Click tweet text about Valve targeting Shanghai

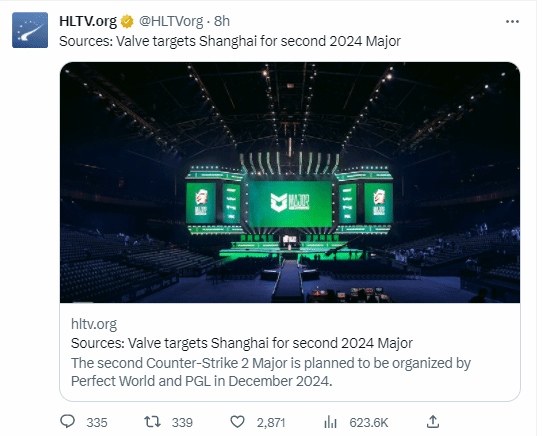230,41
